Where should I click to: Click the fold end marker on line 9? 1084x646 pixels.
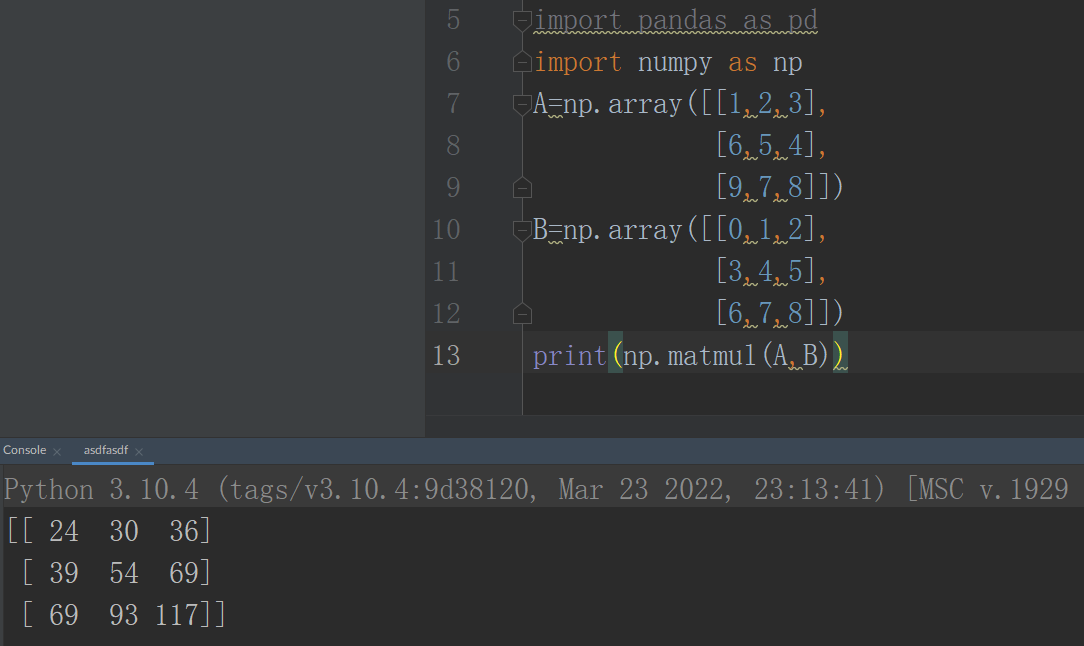point(521,187)
